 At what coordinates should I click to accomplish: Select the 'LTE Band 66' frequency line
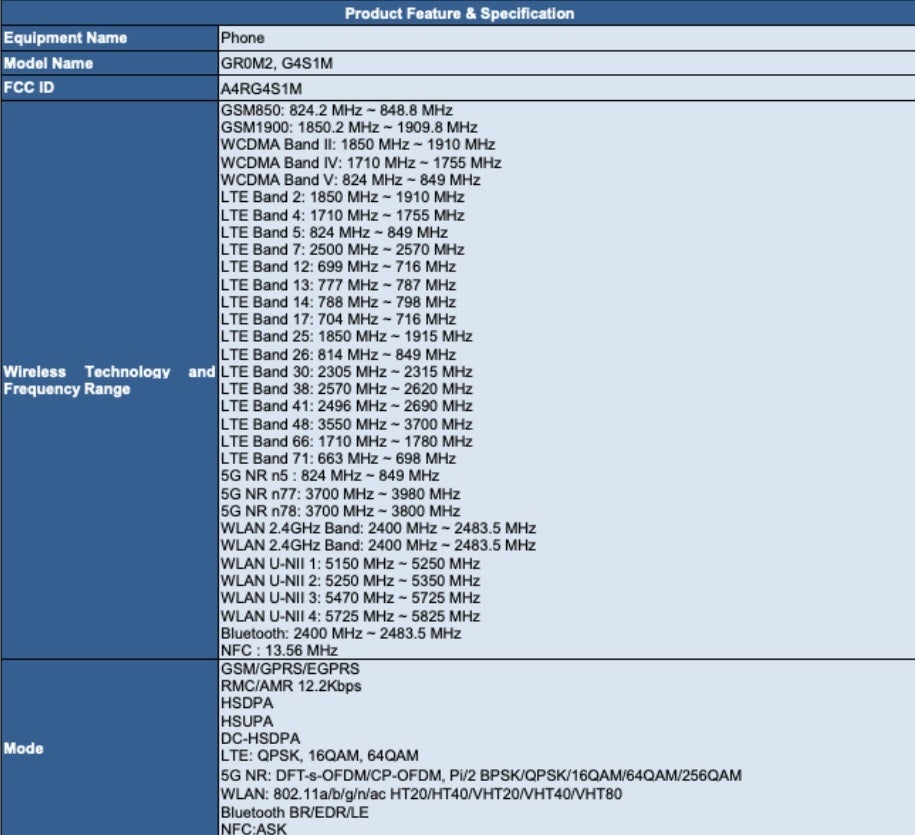(347, 441)
